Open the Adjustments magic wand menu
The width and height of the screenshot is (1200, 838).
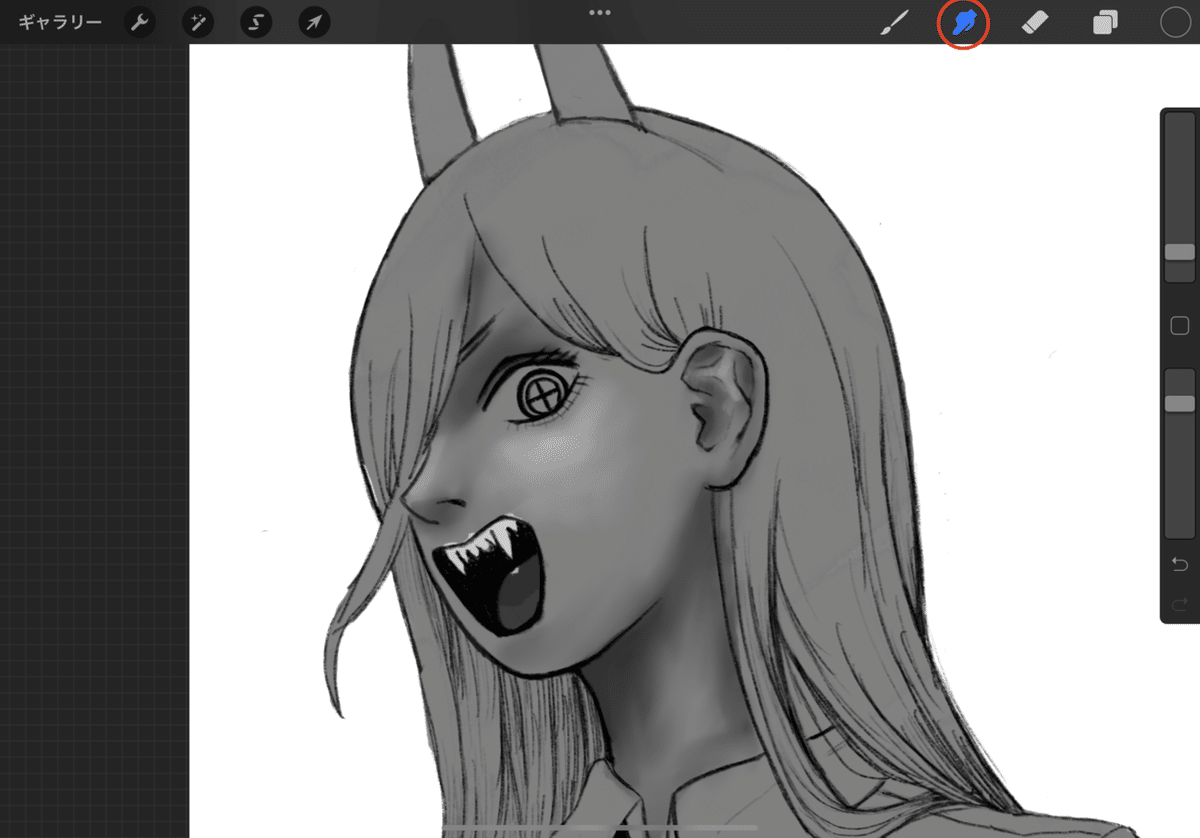[198, 22]
